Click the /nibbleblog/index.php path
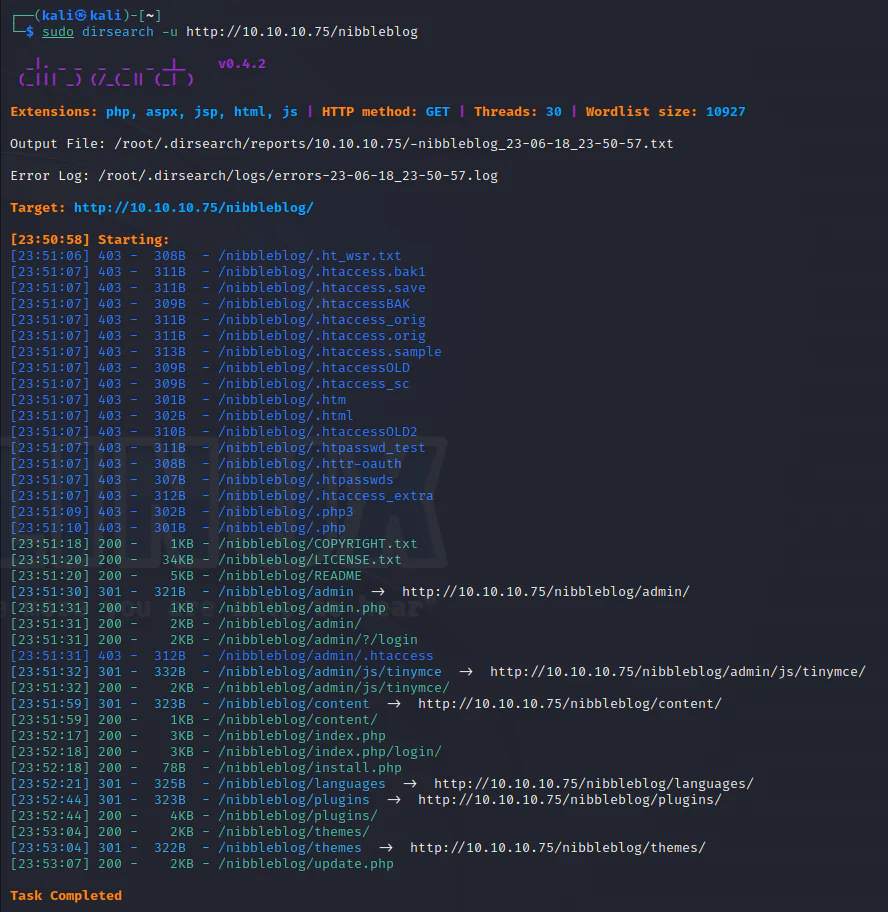 click(x=302, y=736)
